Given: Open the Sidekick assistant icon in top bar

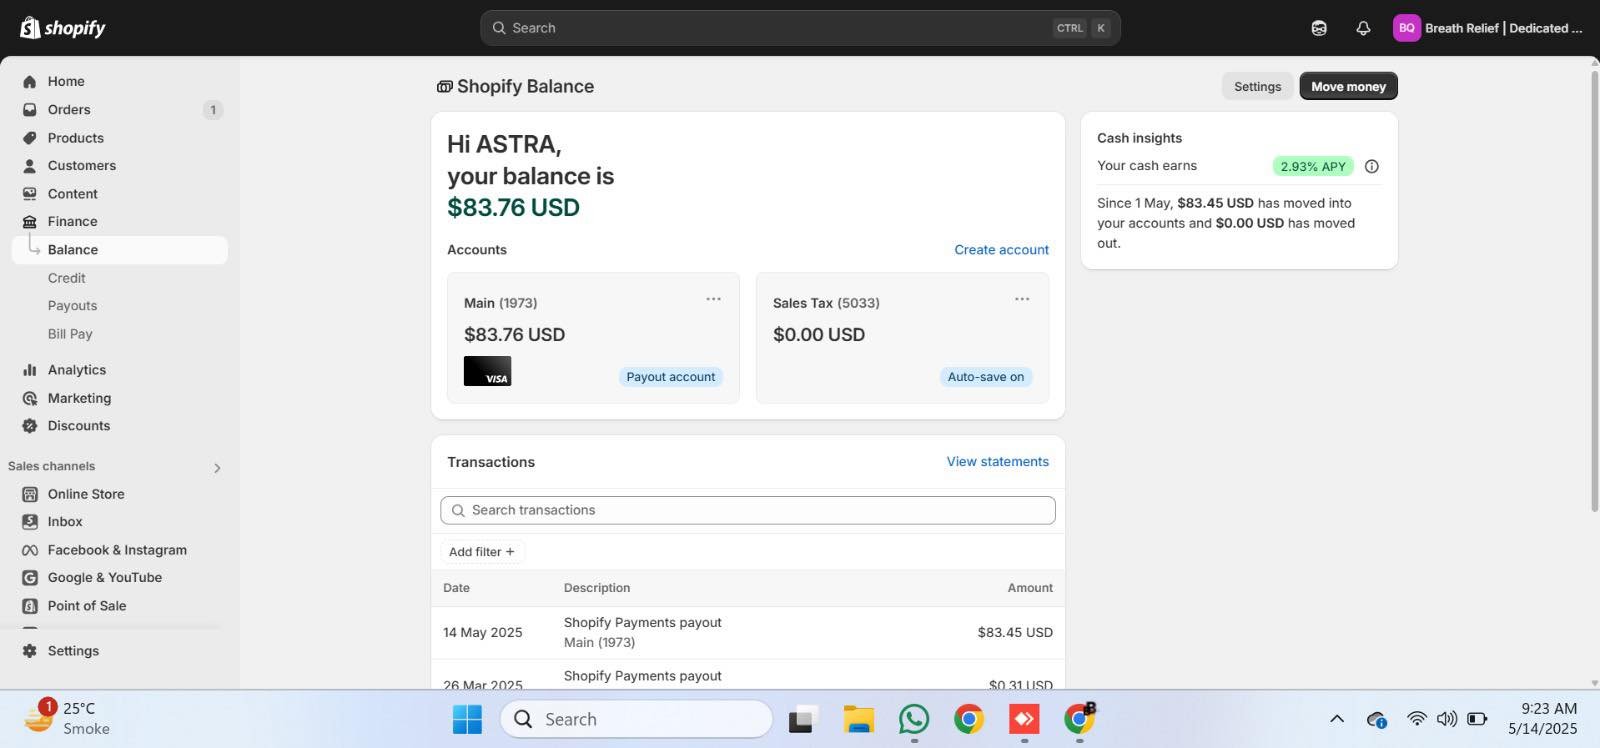Looking at the screenshot, I should click(1319, 28).
